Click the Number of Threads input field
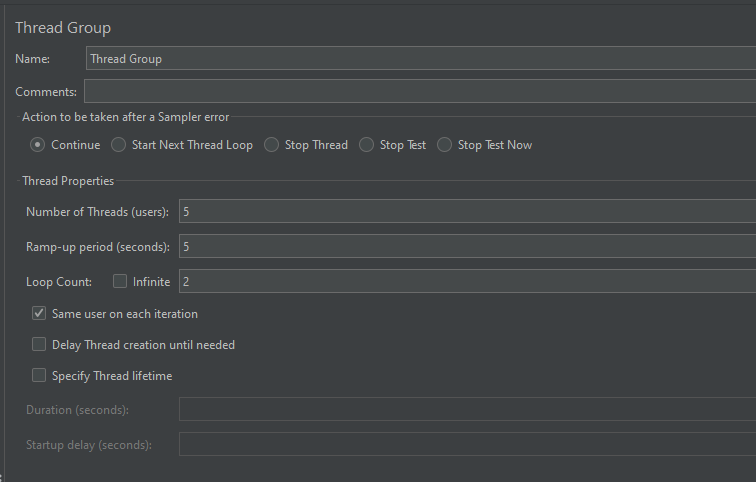This screenshot has width=756, height=482. point(466,211)
